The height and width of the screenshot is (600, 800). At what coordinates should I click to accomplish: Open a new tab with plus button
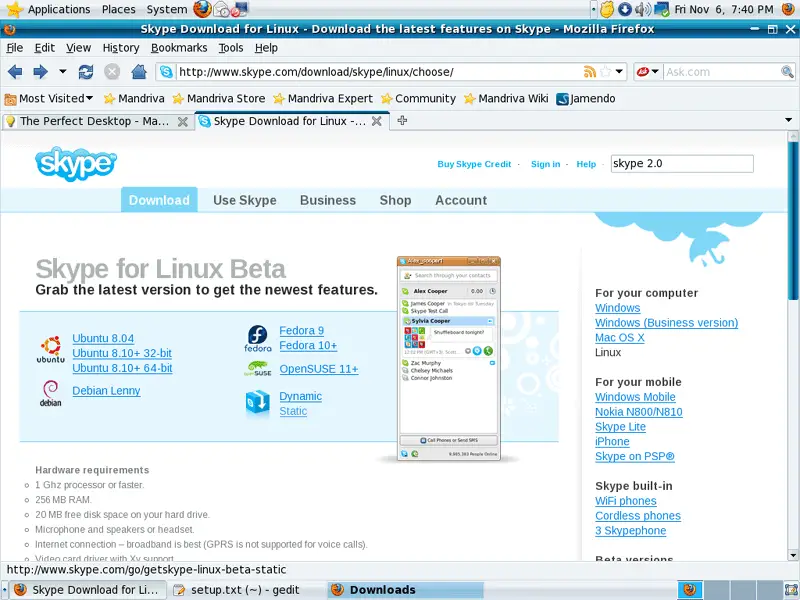tap(402, 120)
